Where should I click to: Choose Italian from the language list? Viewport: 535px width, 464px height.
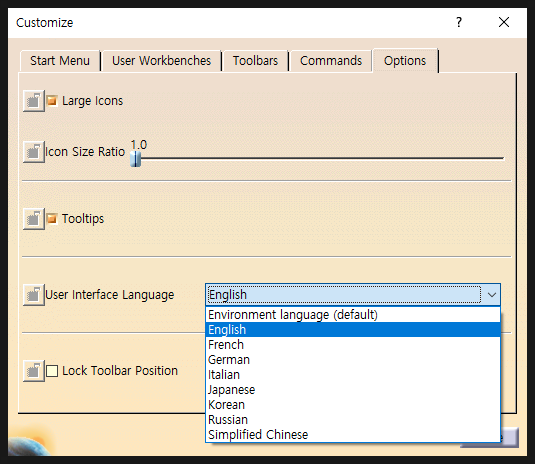(x=353, y=375)
